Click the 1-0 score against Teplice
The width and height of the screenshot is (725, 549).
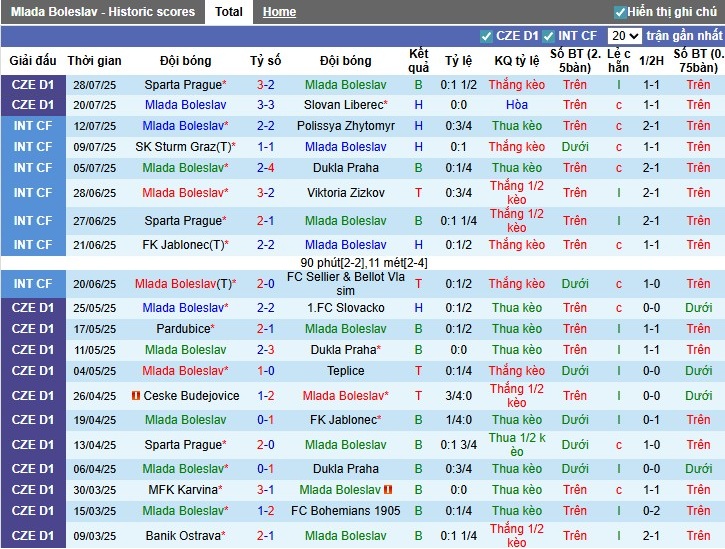(x=265, y=371)
